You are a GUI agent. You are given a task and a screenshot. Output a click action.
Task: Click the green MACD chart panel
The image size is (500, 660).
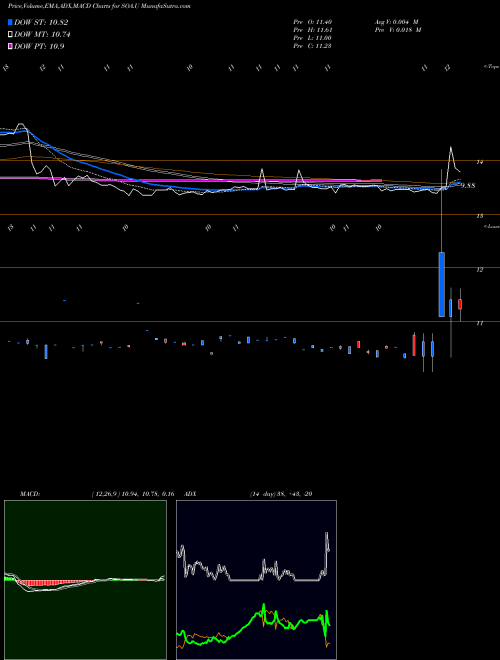pyautogui.click(x=85, y=580)
